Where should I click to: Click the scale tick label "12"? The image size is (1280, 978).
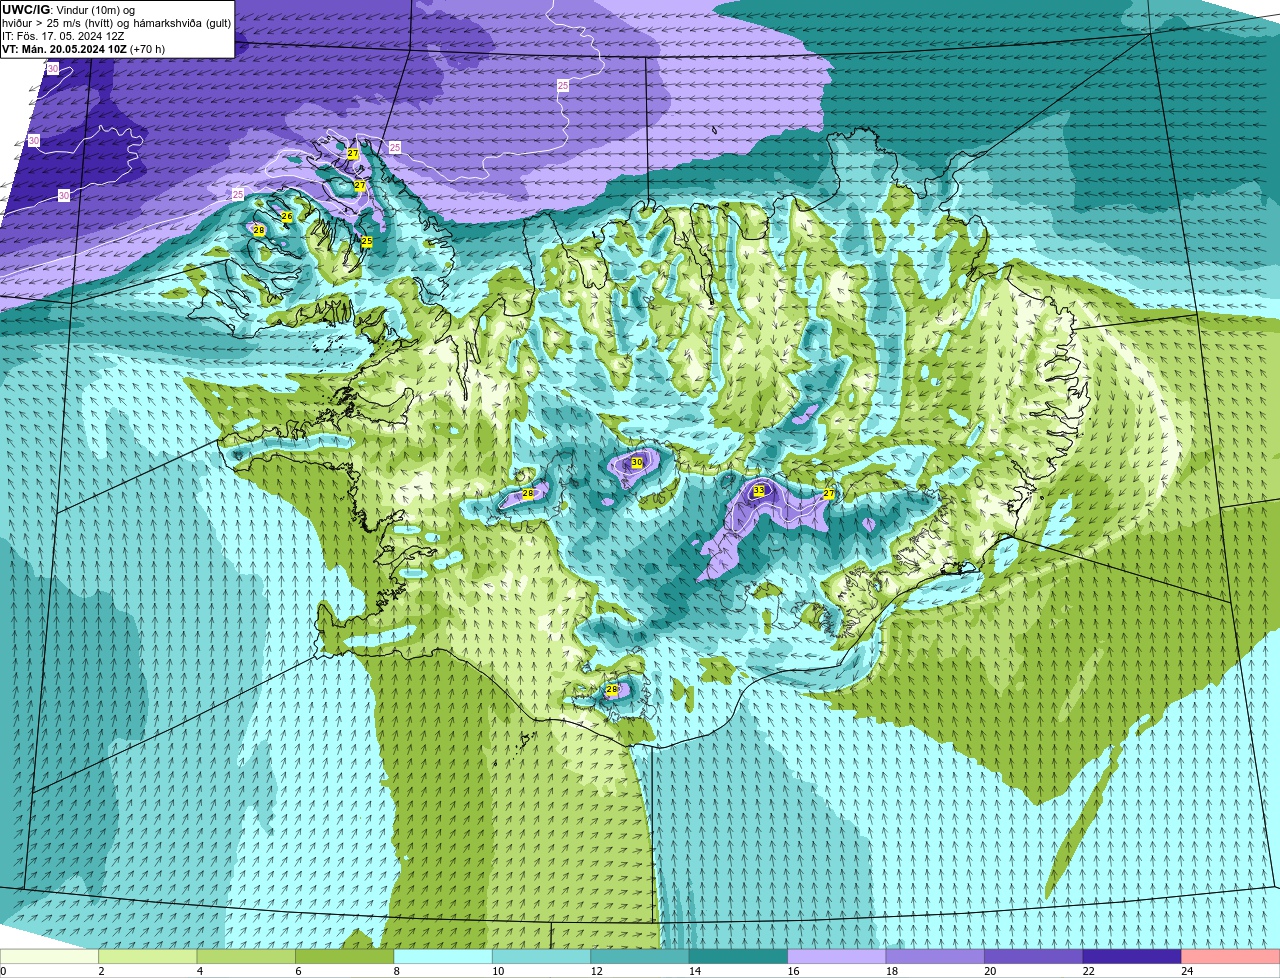596,971
